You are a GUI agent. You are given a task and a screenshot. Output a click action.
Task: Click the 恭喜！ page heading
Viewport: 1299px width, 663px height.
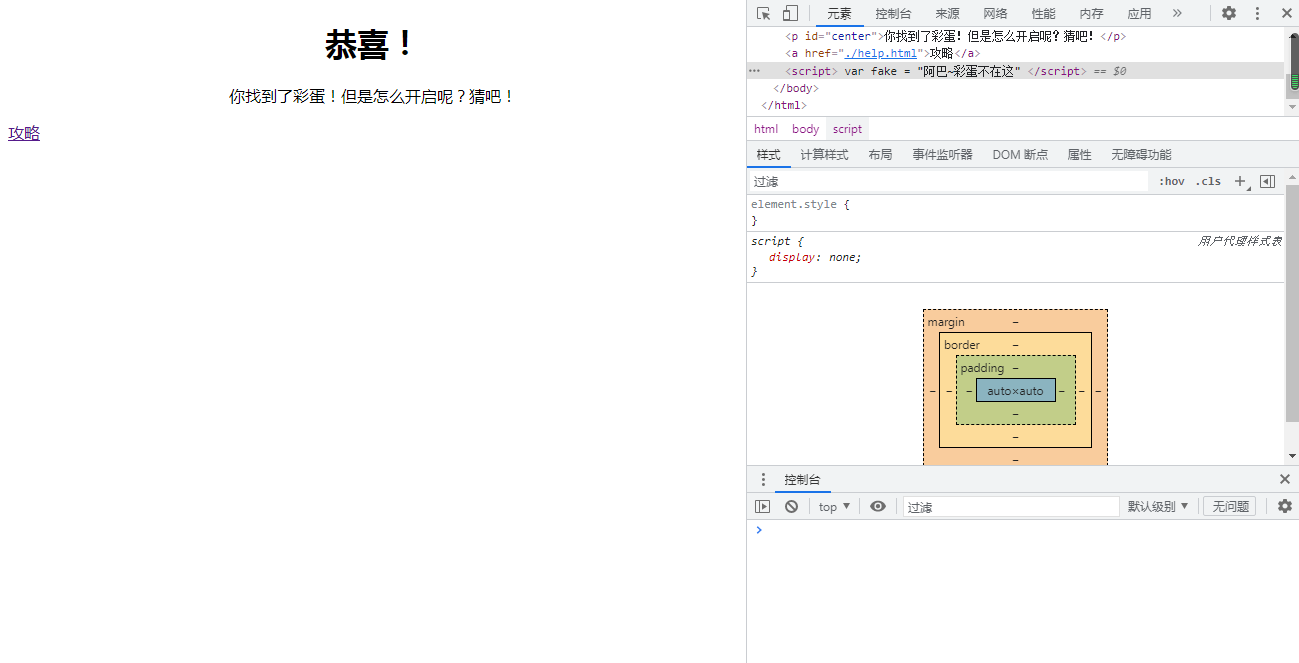click(371, 45)
